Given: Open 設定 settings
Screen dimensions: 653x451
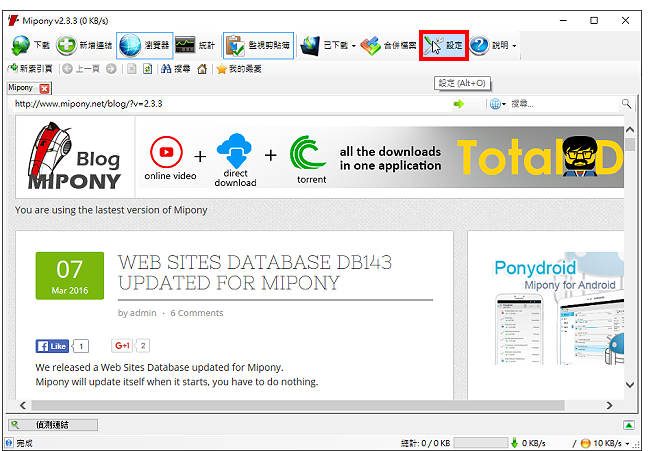Looking at the screenshot, I should point(444,45).
